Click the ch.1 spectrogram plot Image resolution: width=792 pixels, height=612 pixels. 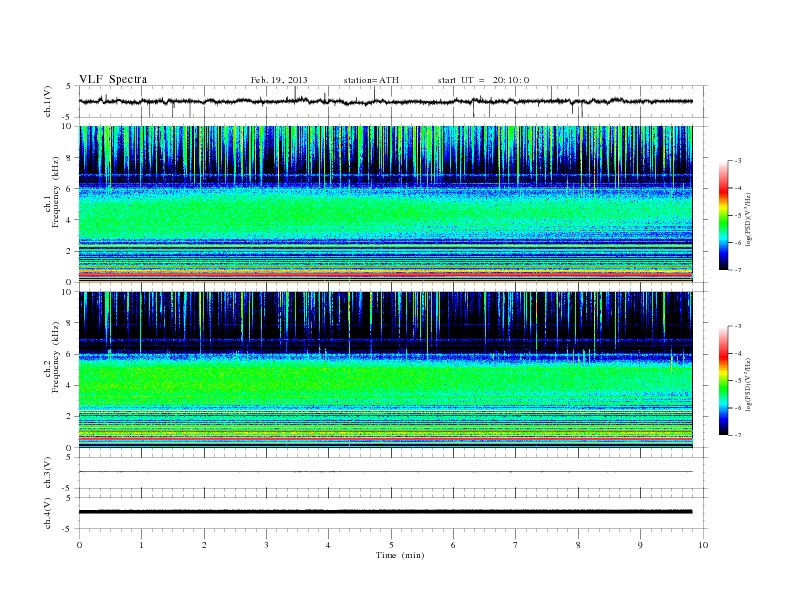point(385,204)
